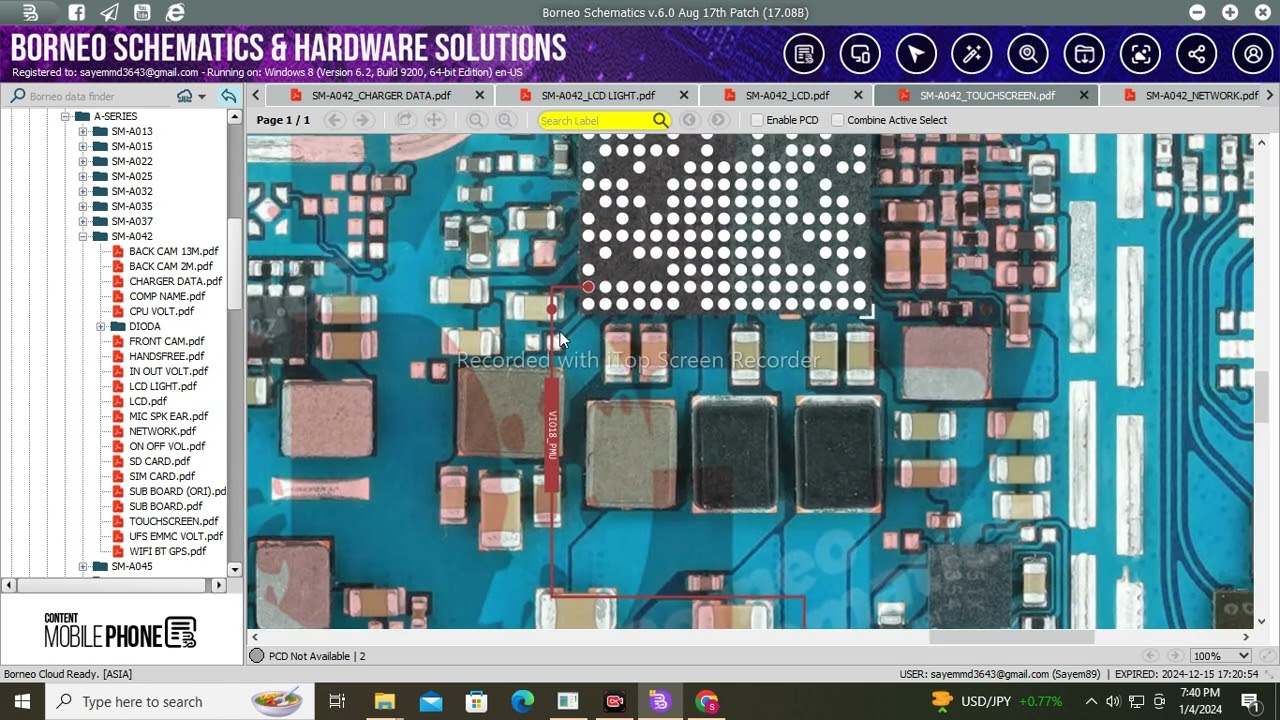1280x720 pixels.
Task: Click the file tree vertical scrollbar thumb
Action: [235, 263]
